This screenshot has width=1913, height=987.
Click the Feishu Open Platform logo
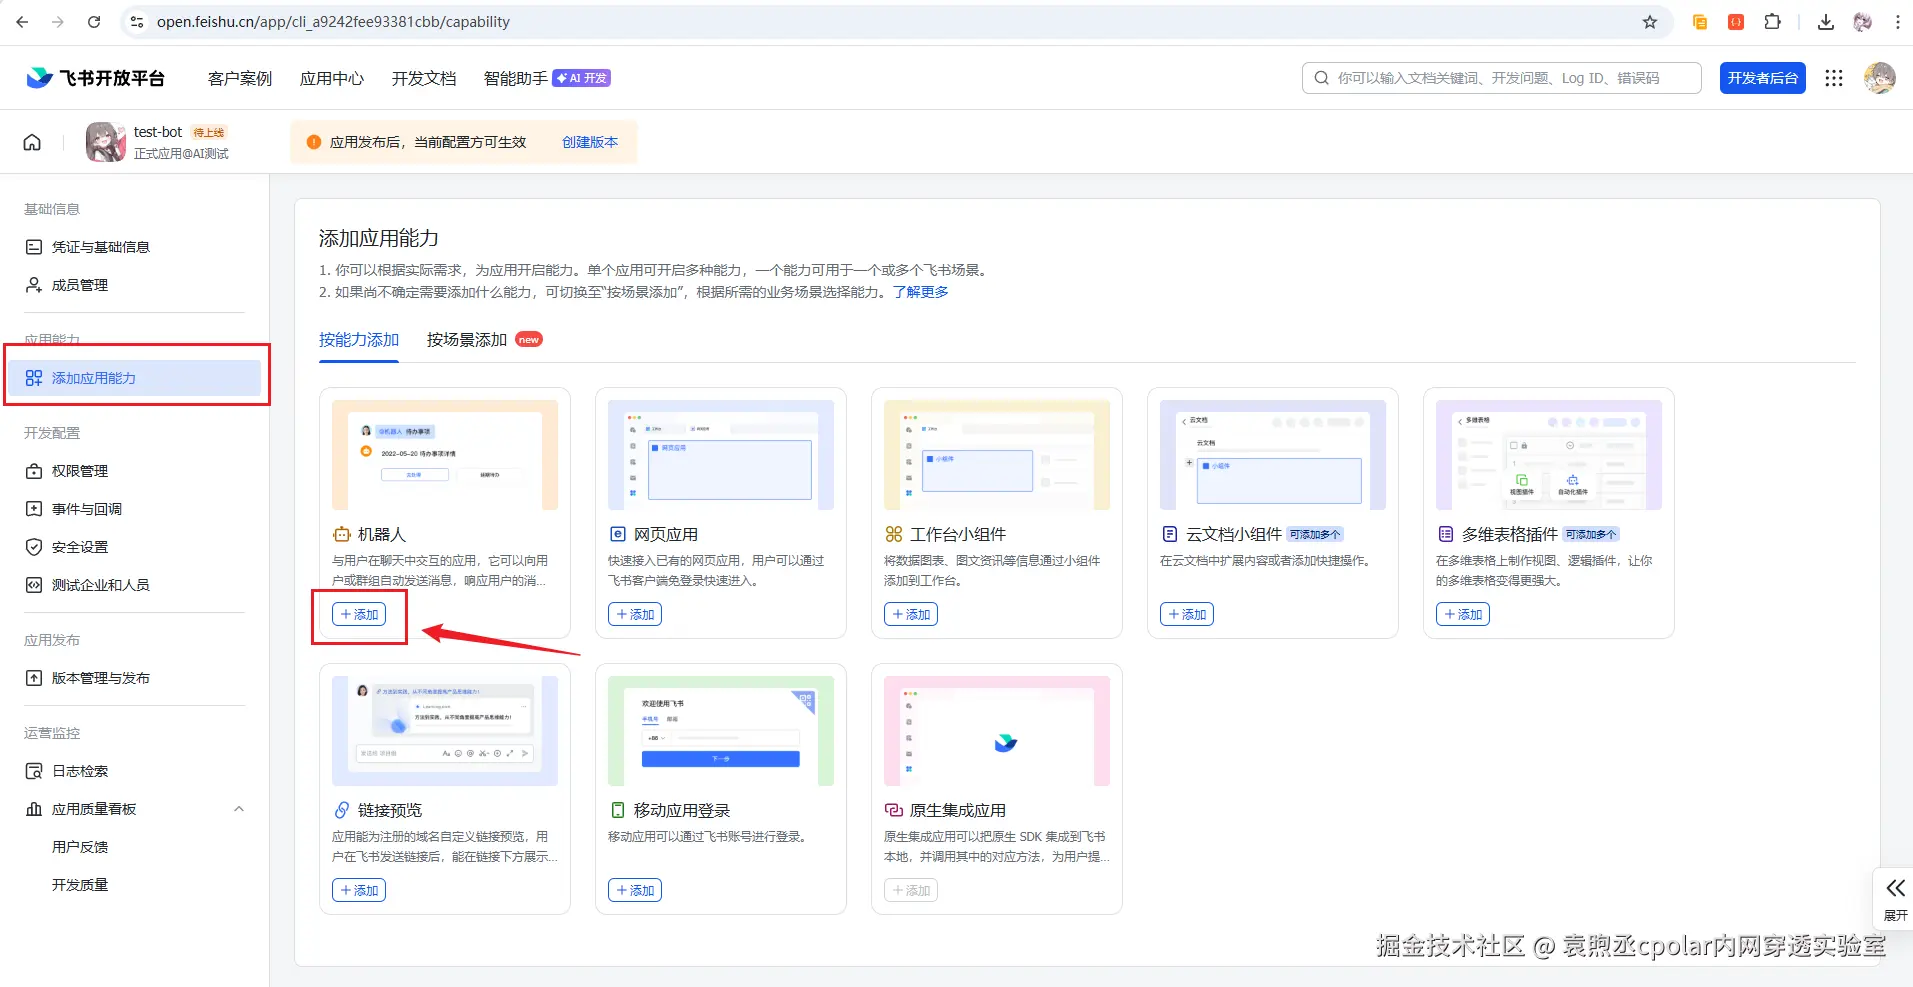pos(95,78)
